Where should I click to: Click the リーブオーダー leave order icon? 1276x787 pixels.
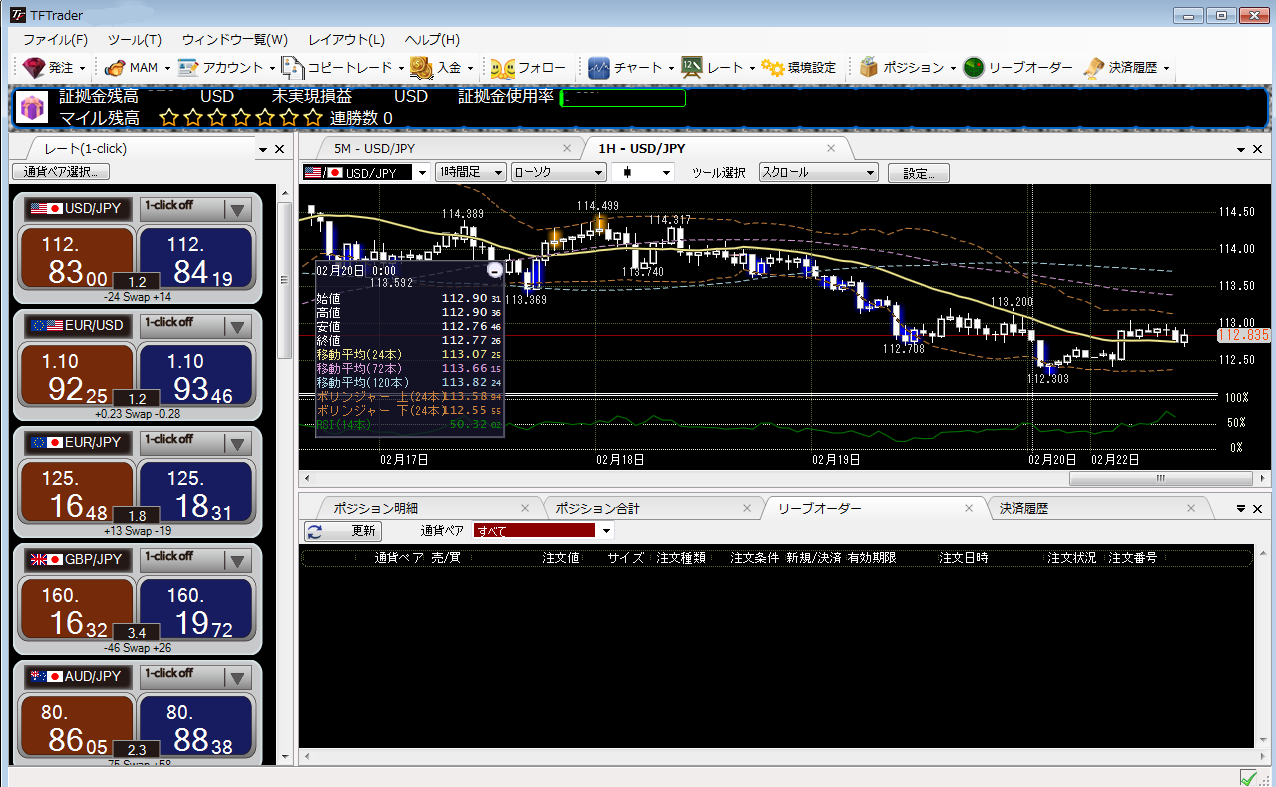(x=974, y=68)
